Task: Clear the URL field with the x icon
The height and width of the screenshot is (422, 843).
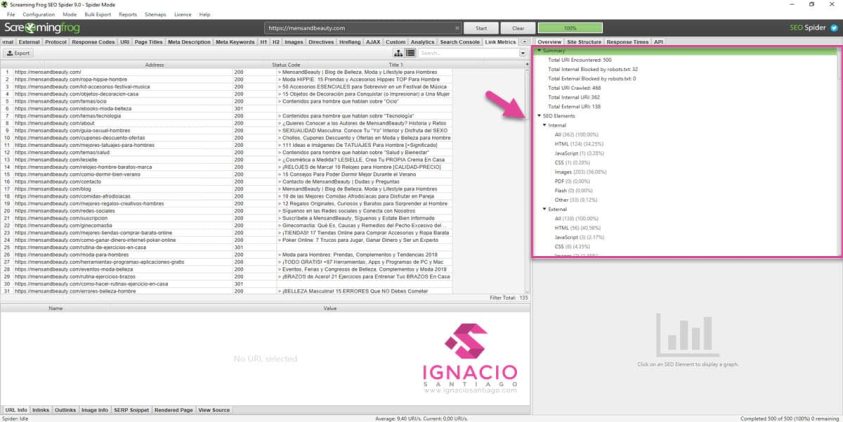Action: click(x=457, y=28)
